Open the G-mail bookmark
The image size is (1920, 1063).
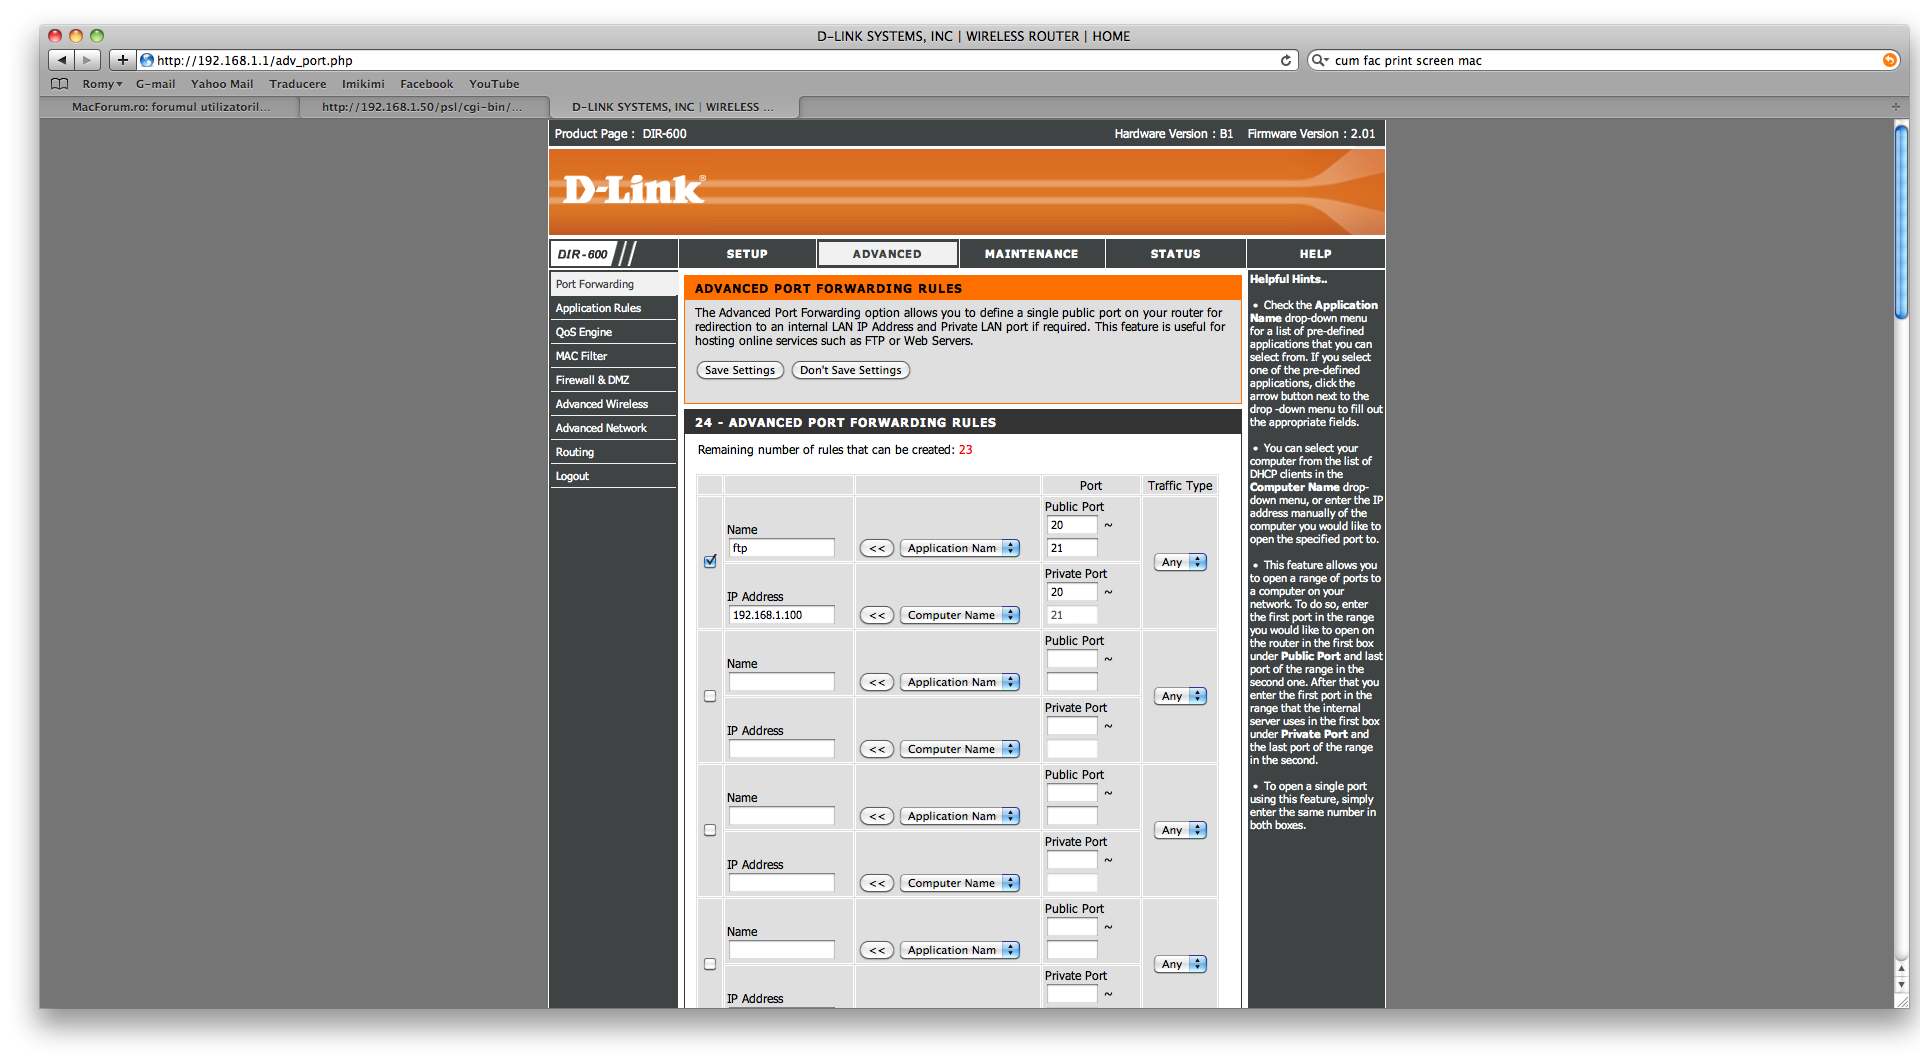pos(155,84)
